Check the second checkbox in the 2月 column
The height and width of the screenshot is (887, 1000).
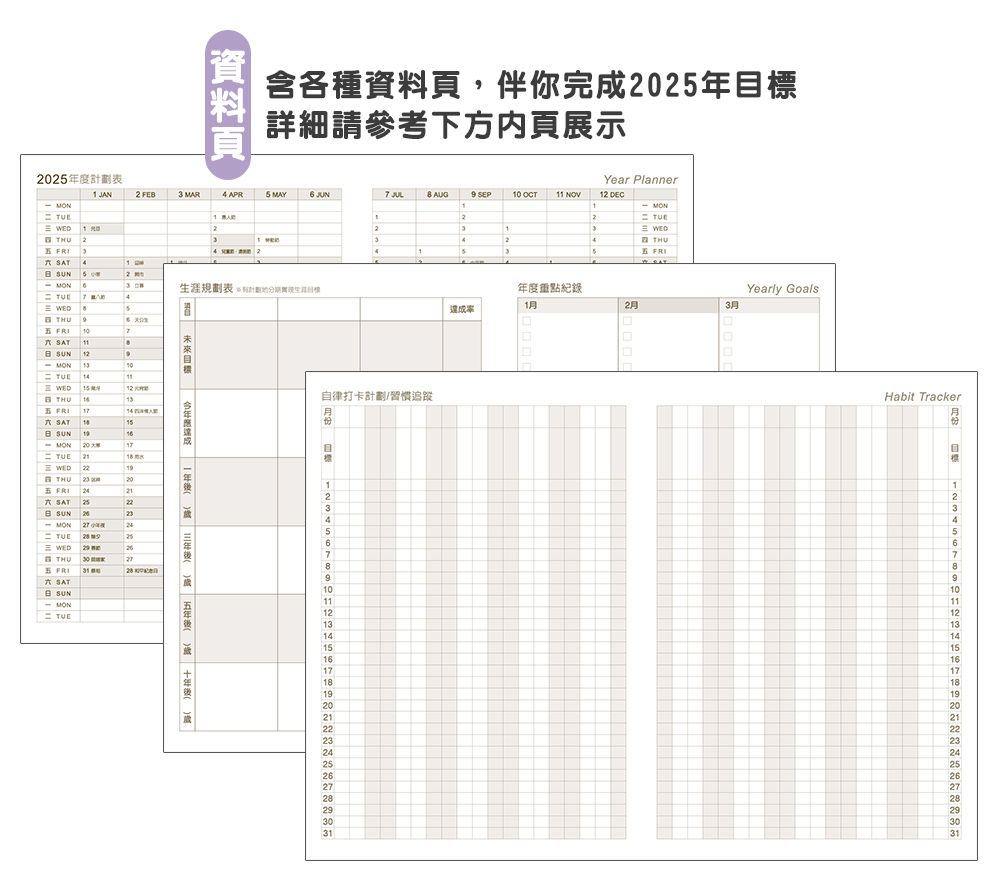(x=628, y=336)
